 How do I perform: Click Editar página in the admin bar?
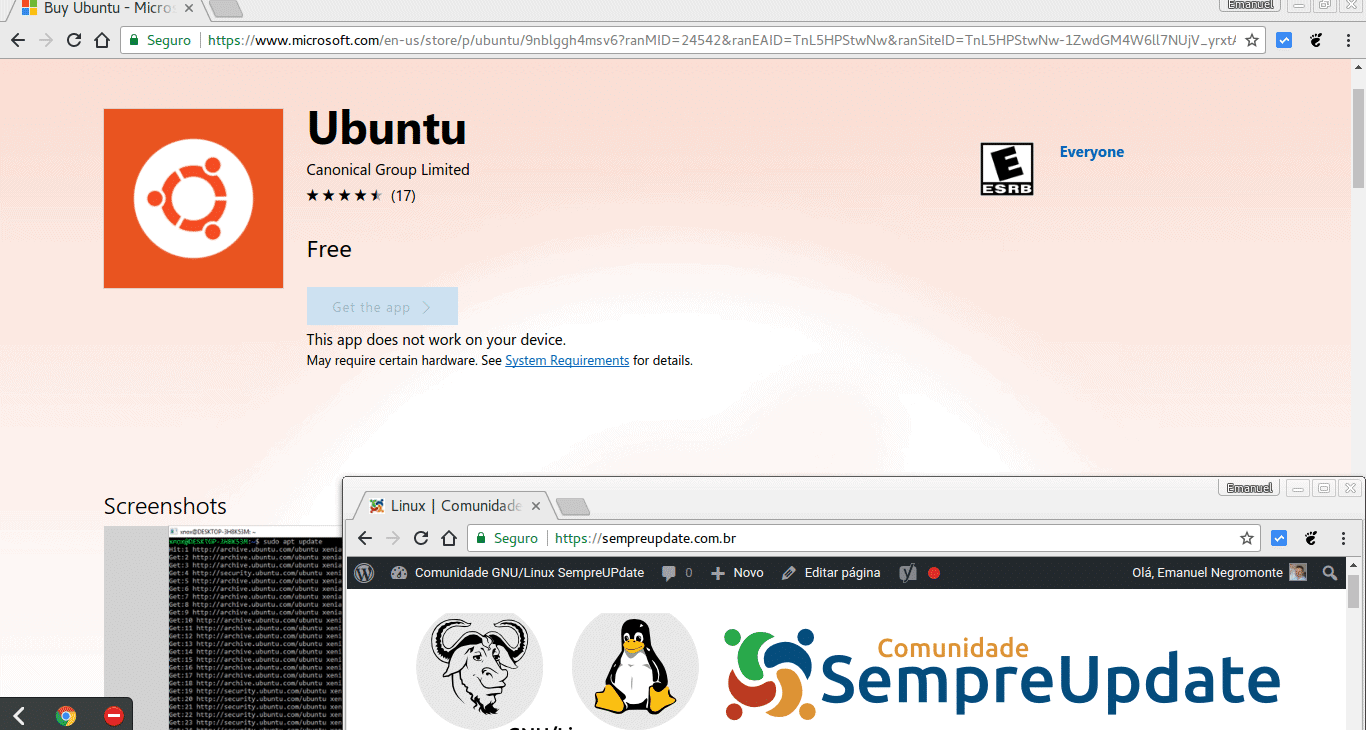point(831,573)
